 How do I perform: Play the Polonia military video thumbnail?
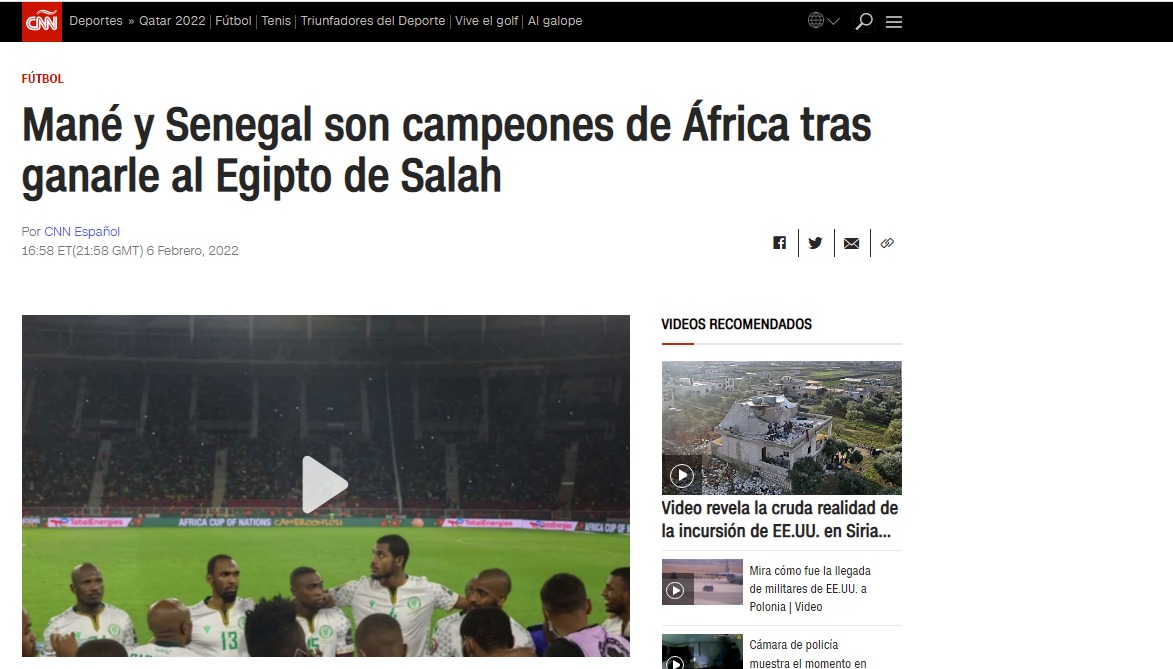(675, 590)
